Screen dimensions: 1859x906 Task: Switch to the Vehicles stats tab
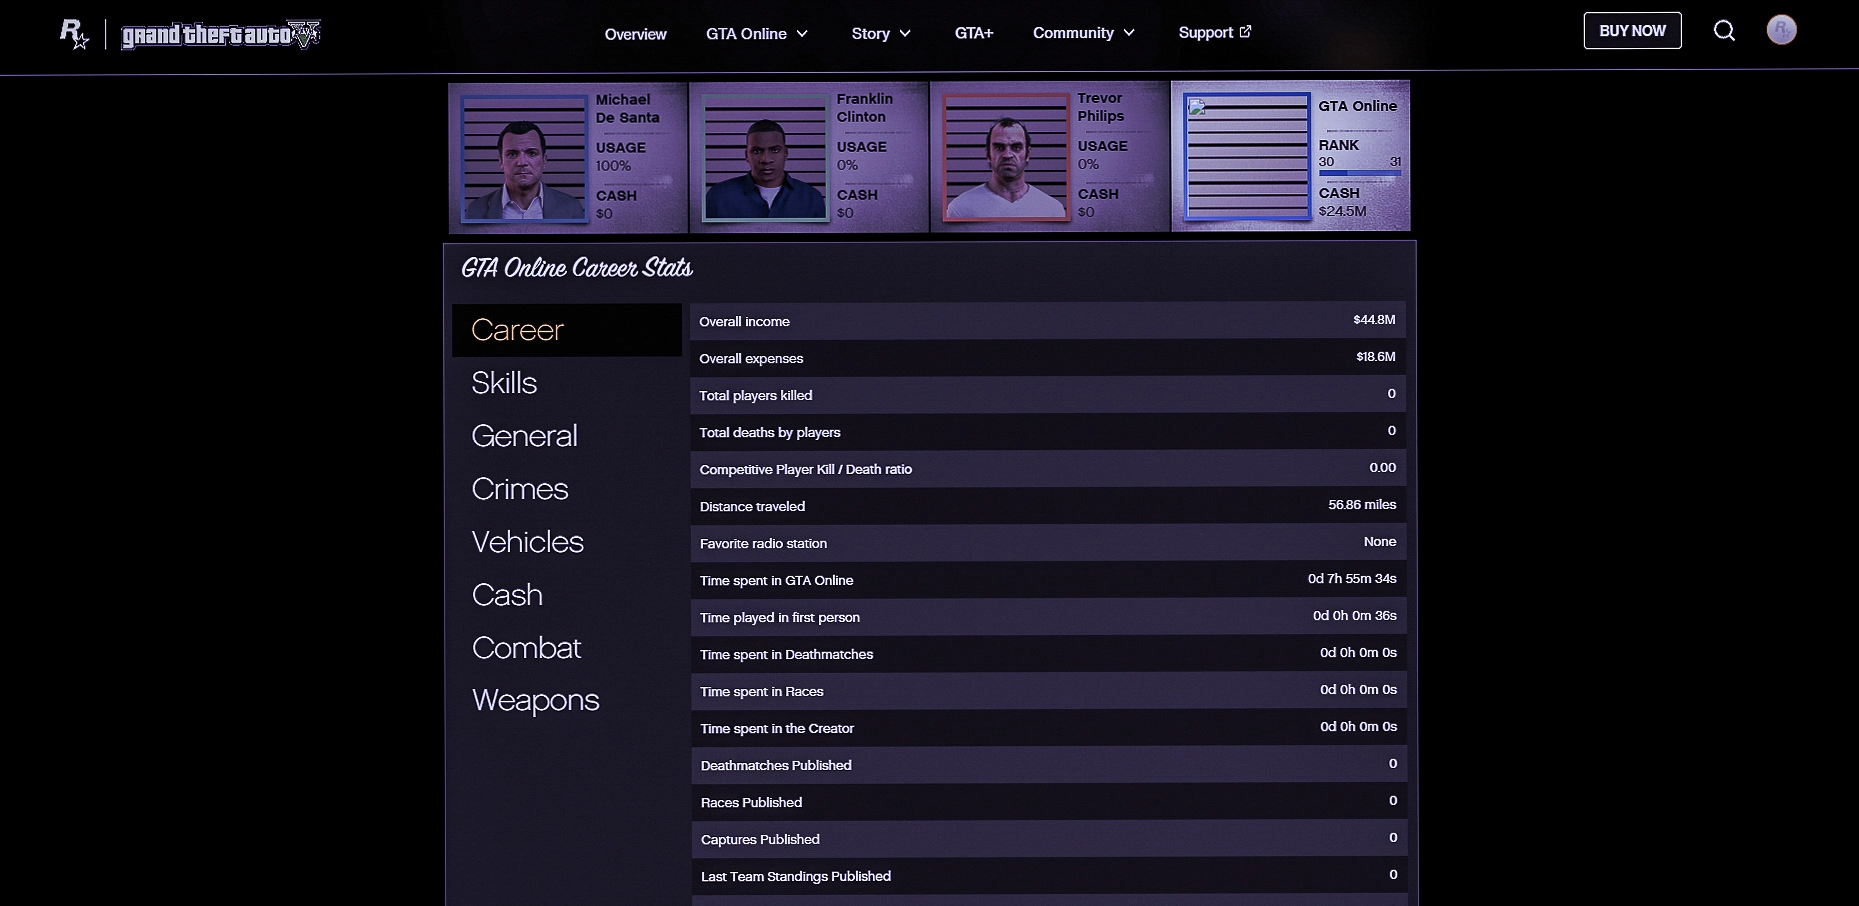coord(527,542)
